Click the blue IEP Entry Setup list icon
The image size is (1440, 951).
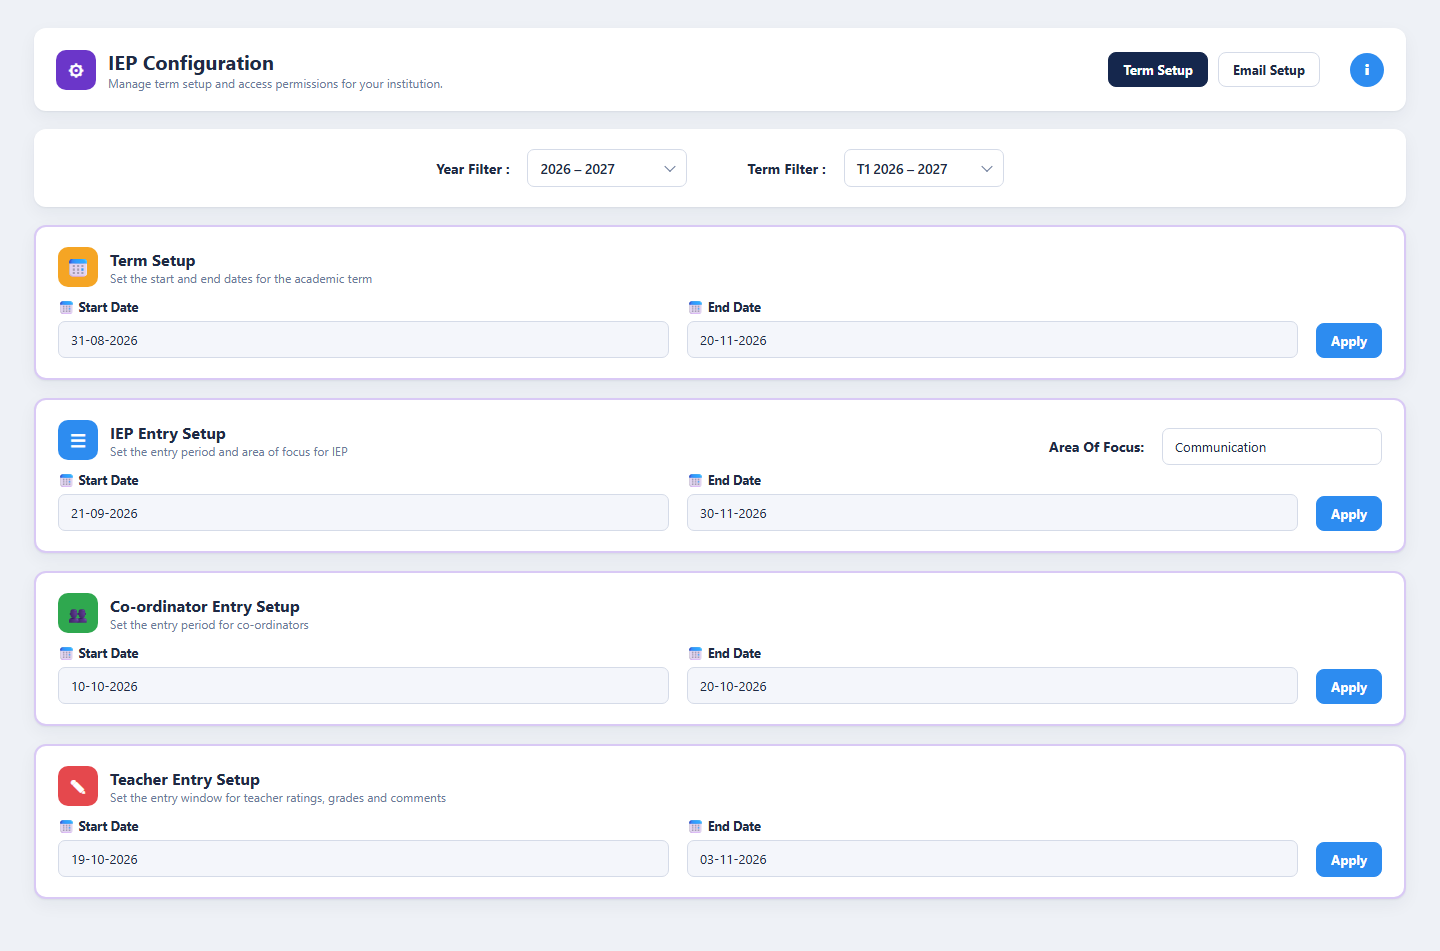click(78, 440)
